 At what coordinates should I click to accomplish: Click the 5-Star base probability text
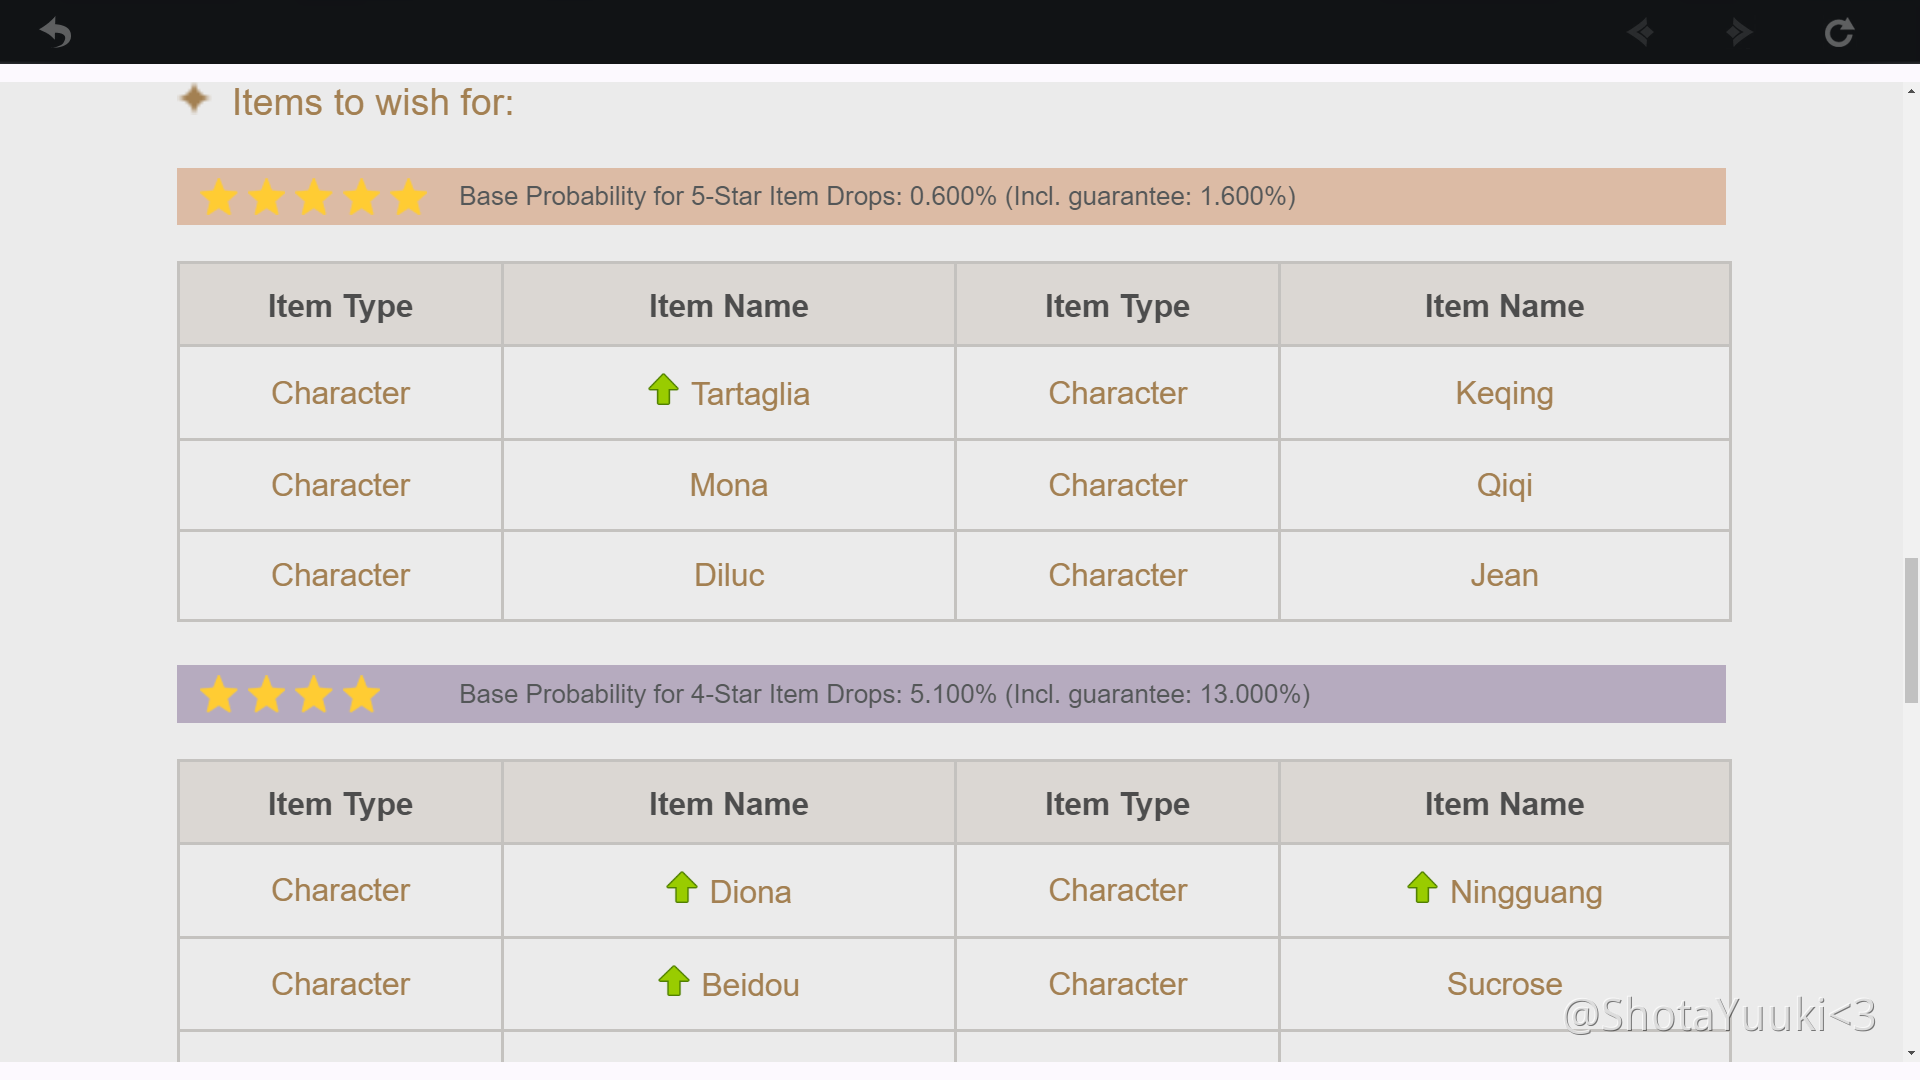(877, 196)
